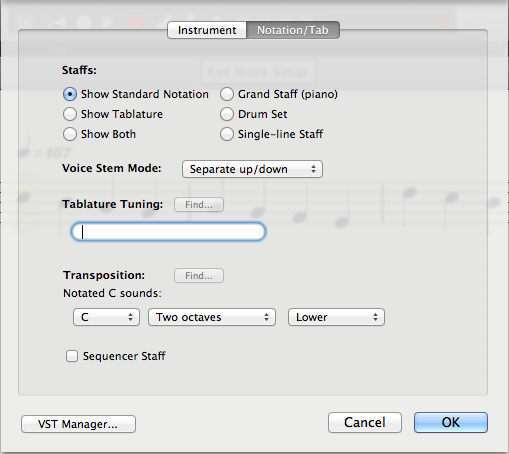
Task: Click Find button beside Transposition
Action: [199, 276]
